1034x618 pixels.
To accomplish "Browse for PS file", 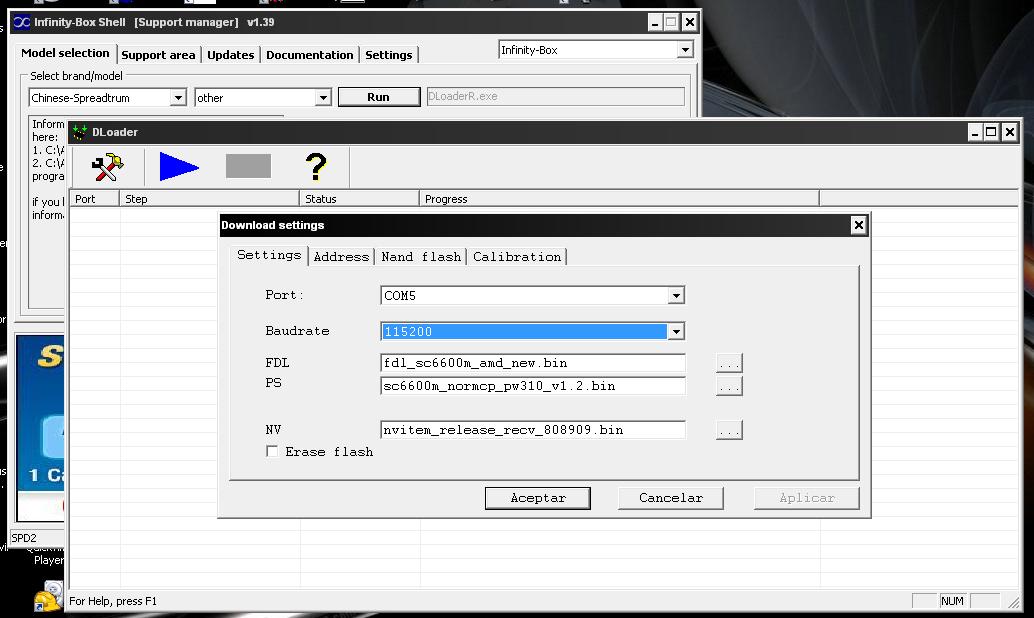I will [729, 386].
